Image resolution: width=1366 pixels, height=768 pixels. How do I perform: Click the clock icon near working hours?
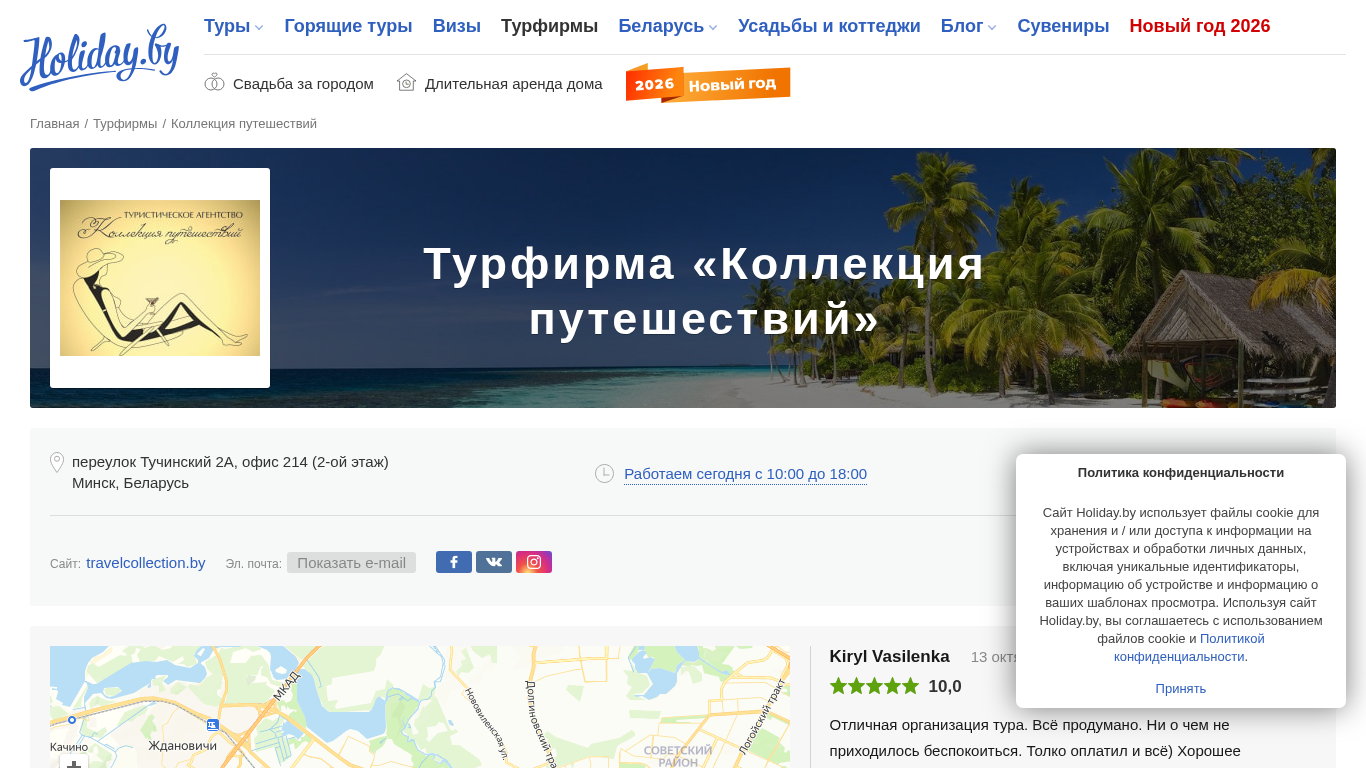(604, 473)
